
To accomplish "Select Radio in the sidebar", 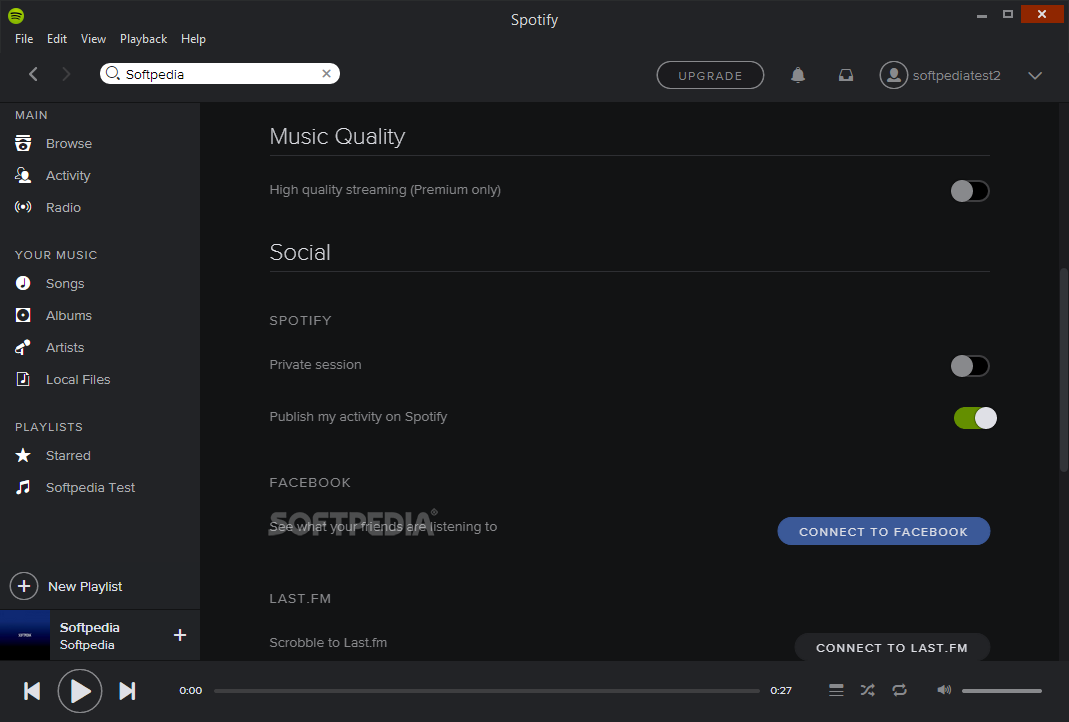I will click(63, 207).
